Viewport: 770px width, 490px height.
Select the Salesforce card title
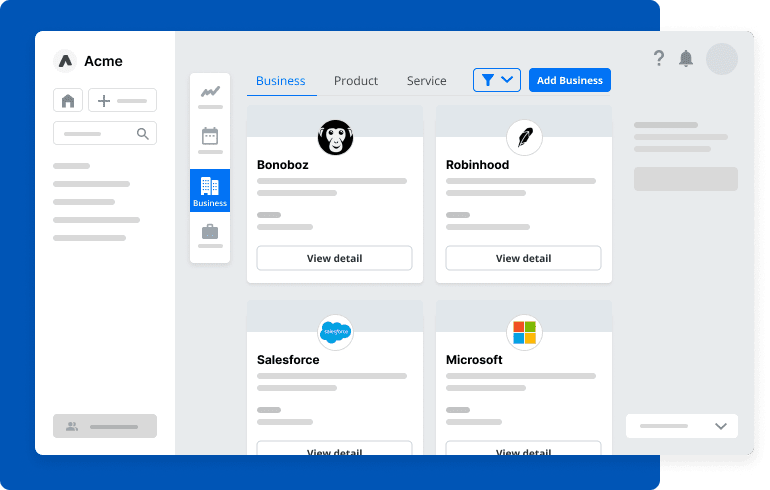(288, 360)
